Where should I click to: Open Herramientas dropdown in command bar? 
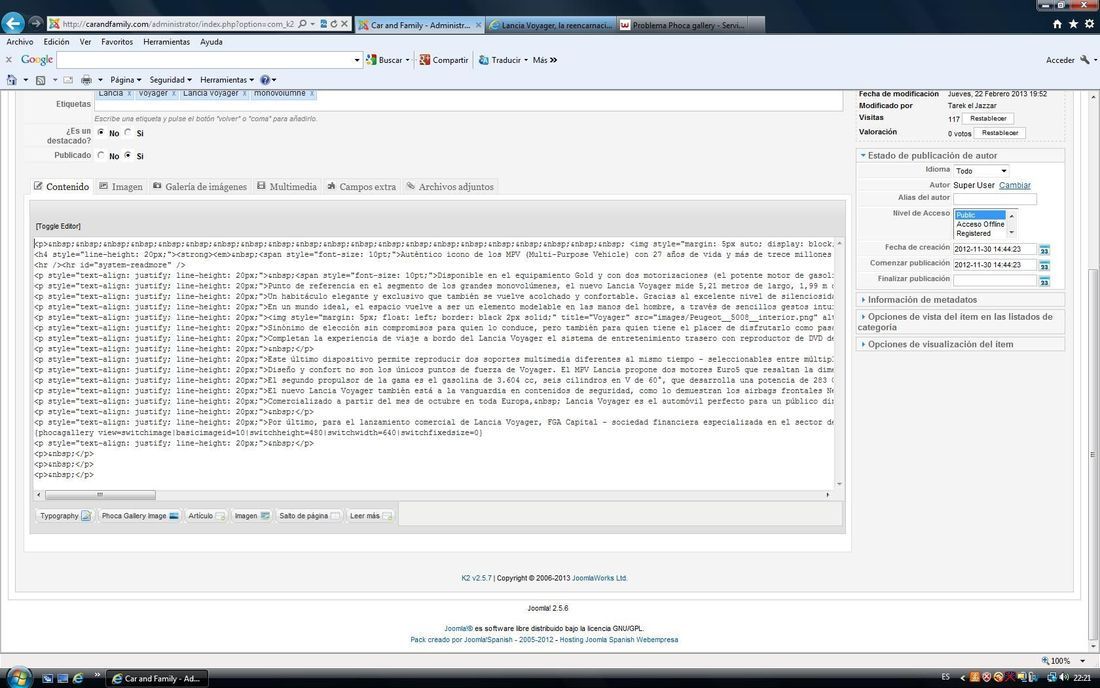227,80
